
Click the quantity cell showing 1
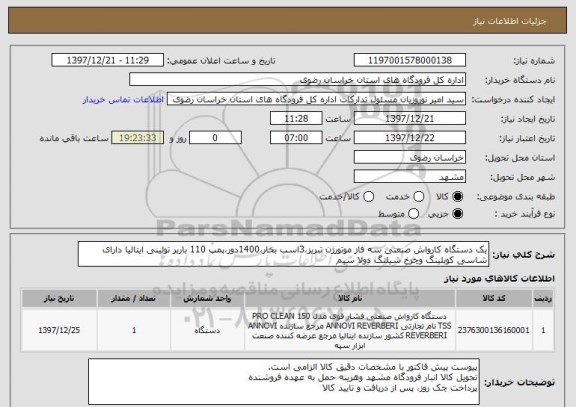134,330
